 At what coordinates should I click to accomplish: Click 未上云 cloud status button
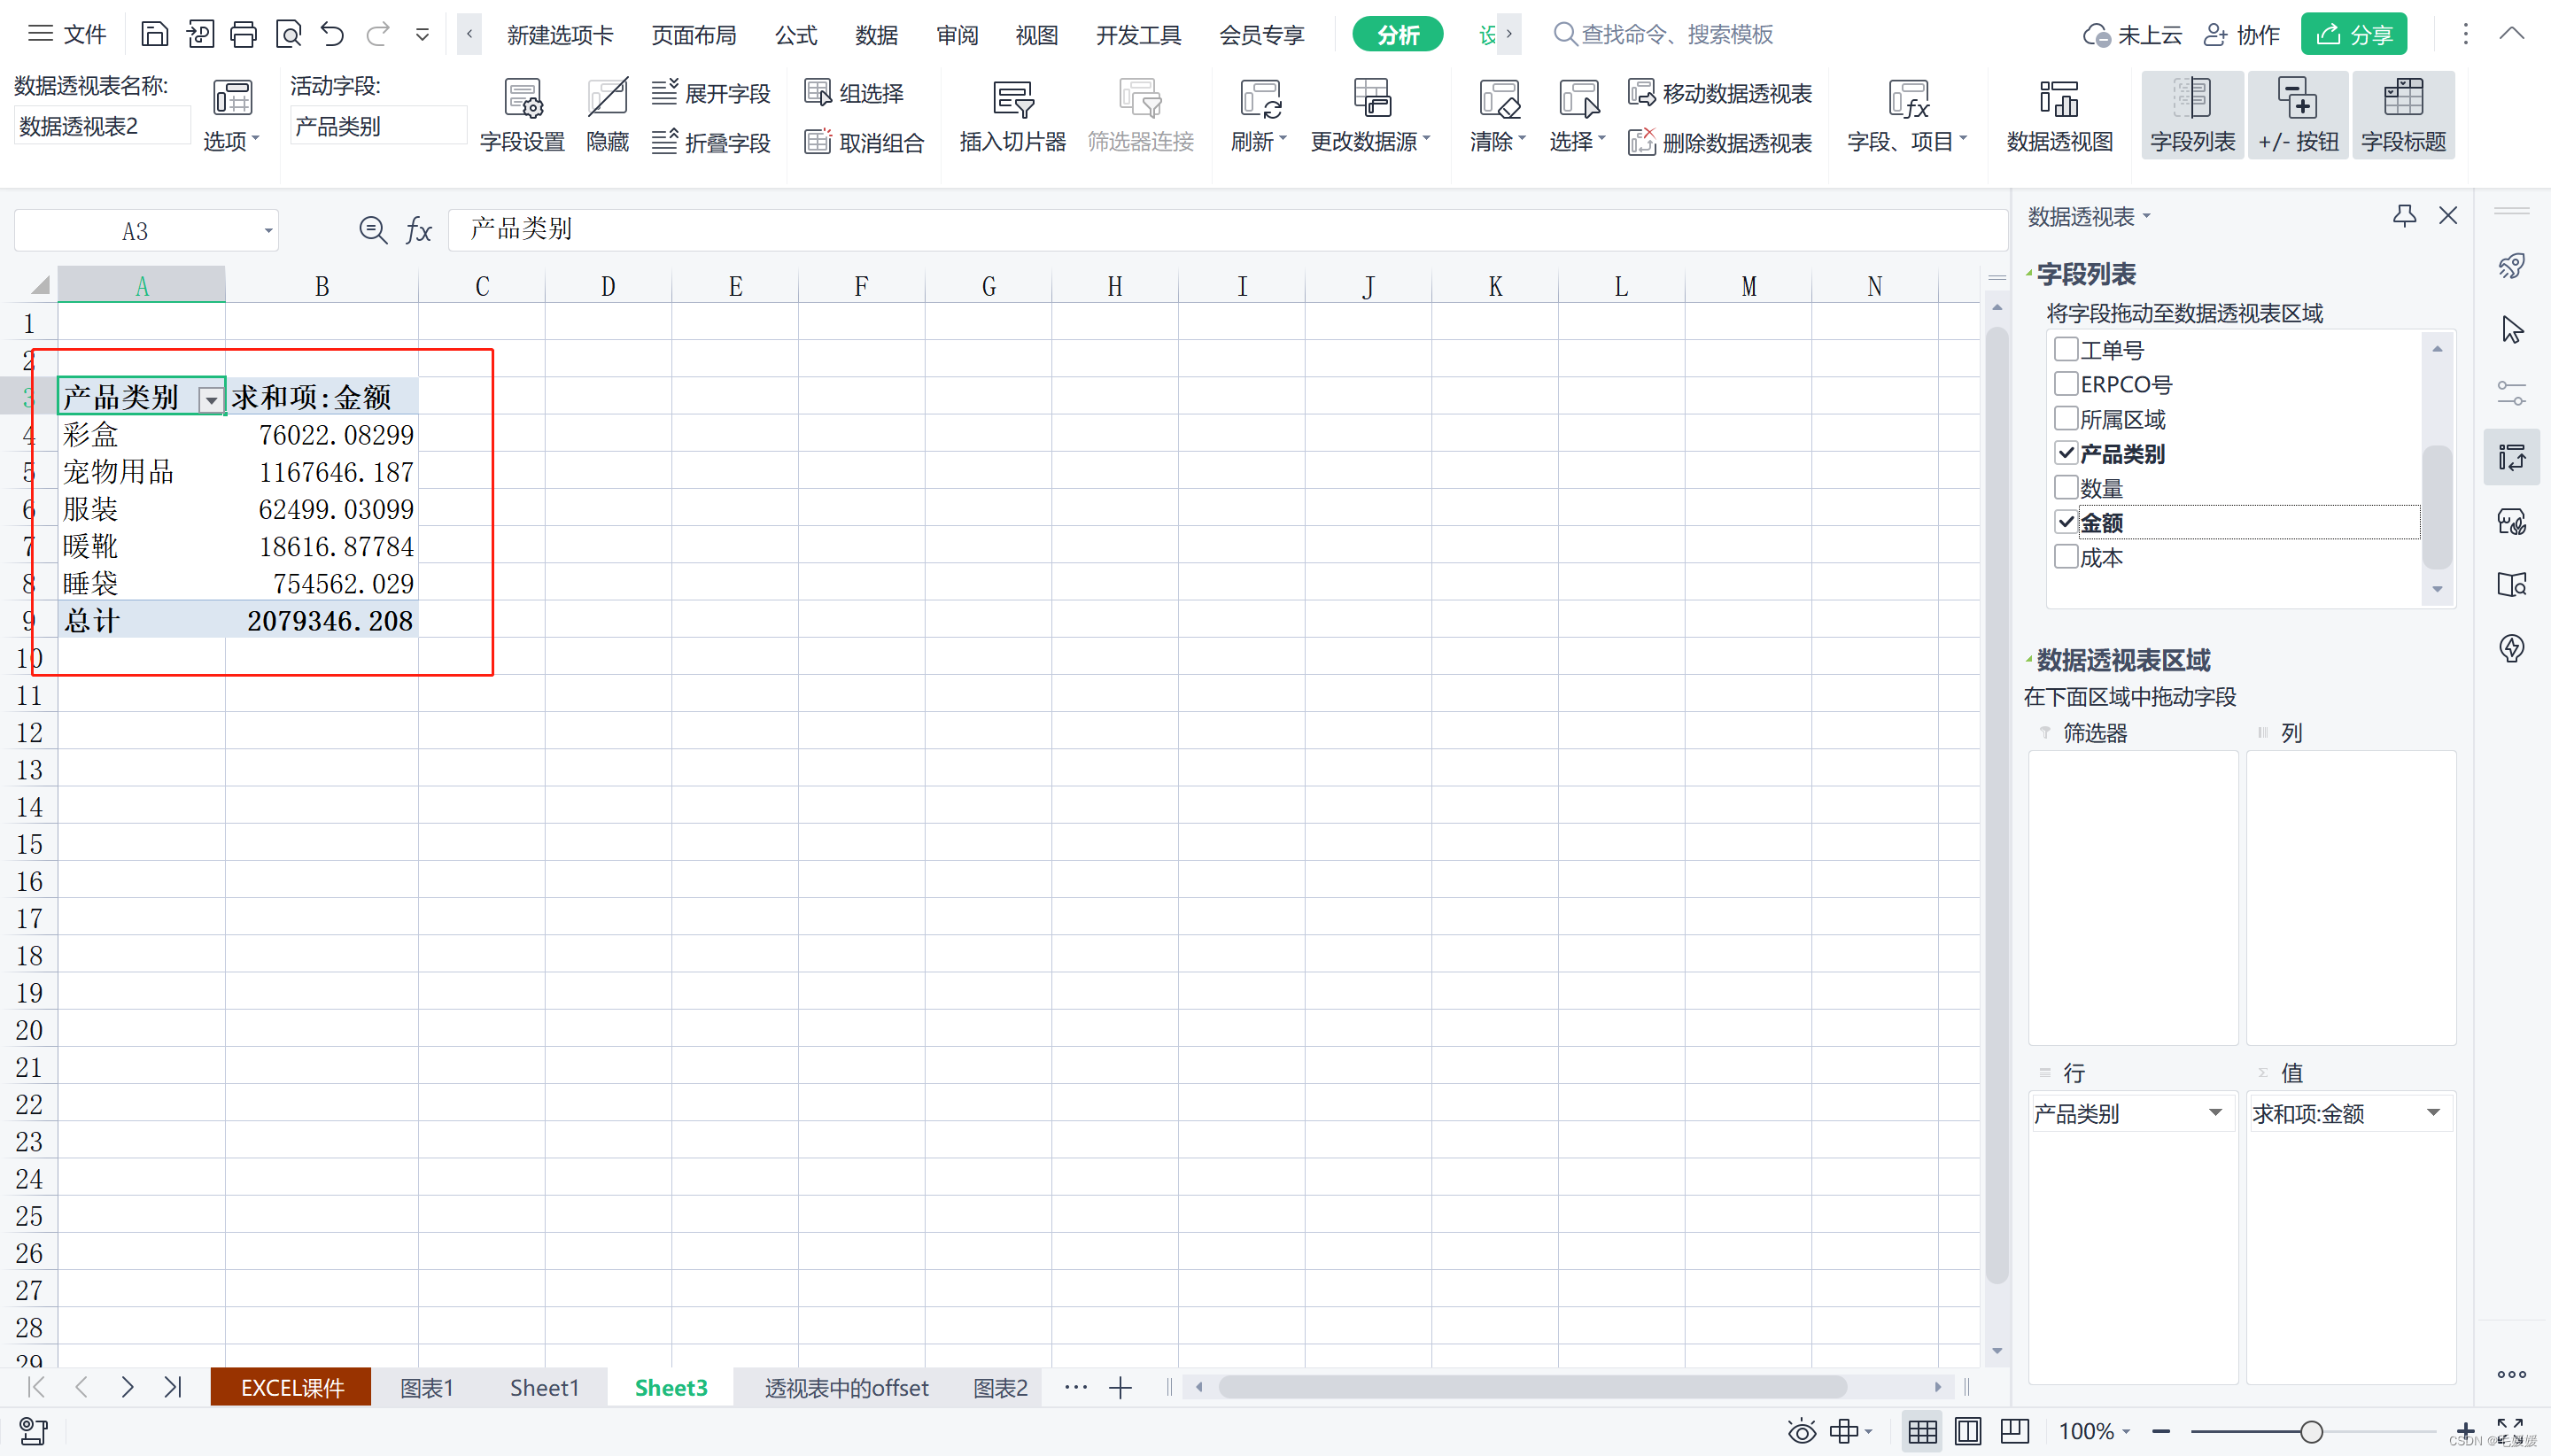tap(2132, 34)
